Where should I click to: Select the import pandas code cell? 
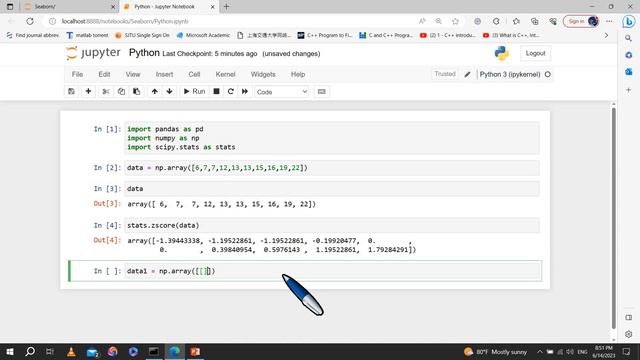click(x=331, y=138)
